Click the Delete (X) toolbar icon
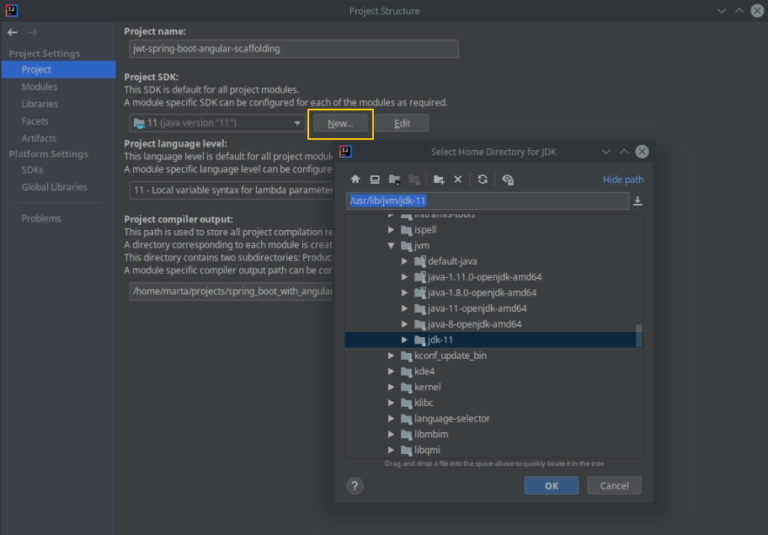 coord(458,179)
